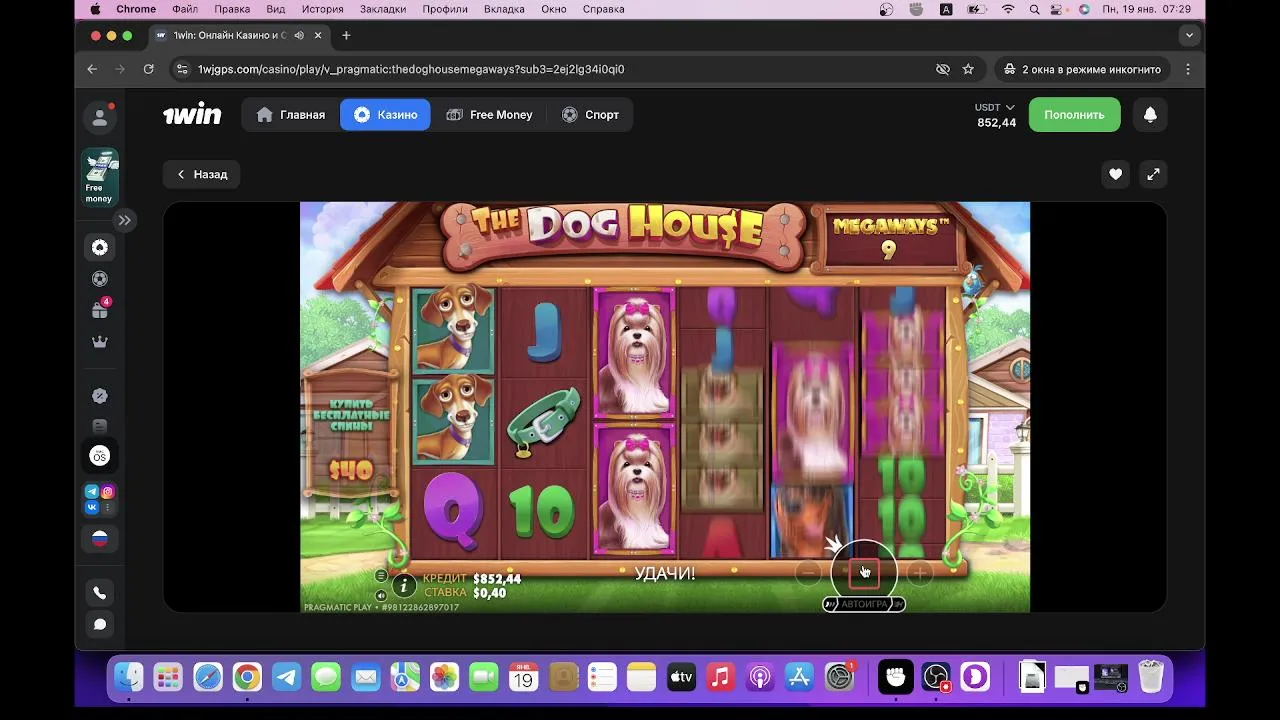Open the Free Money tab
This screenshot has width=1280, height=720.
pos(489,115)
